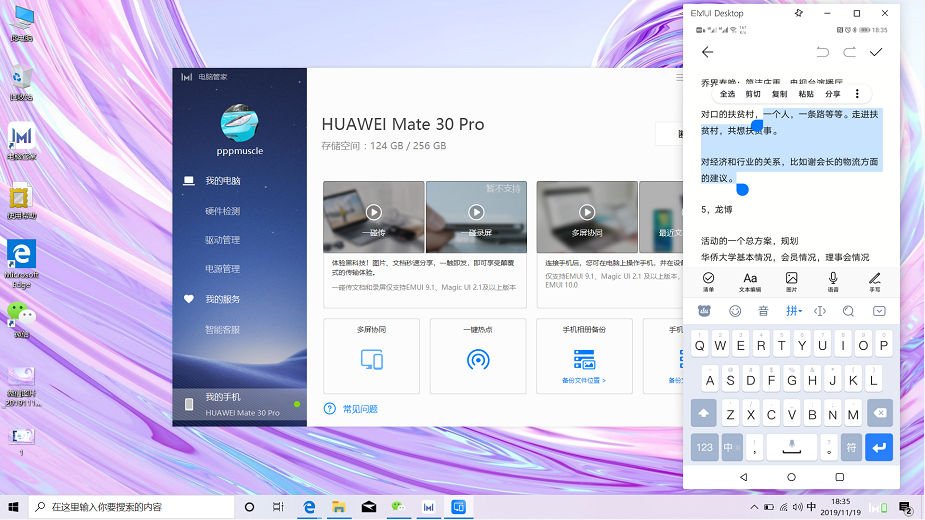Open 驱动管理 in PC Manager sidebar
This screenshot has width=925, height=520.
pyautogui.click(x=222, y=240)
